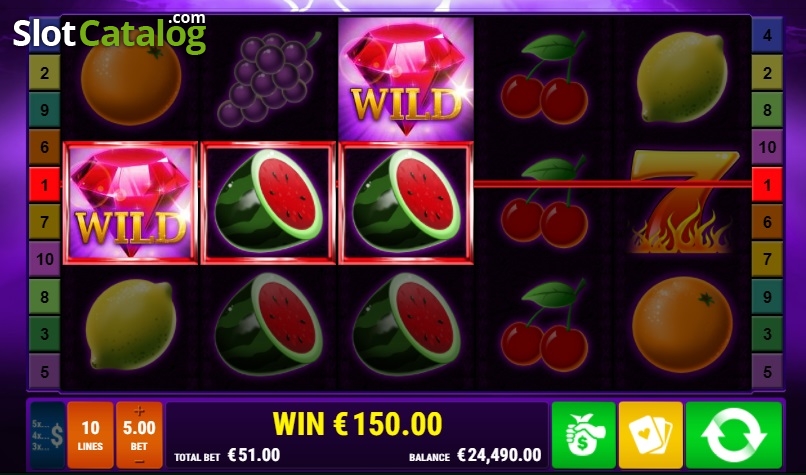Open the card gamble feature
Screen dimensions: 806x475
click(x=650, y=435)
